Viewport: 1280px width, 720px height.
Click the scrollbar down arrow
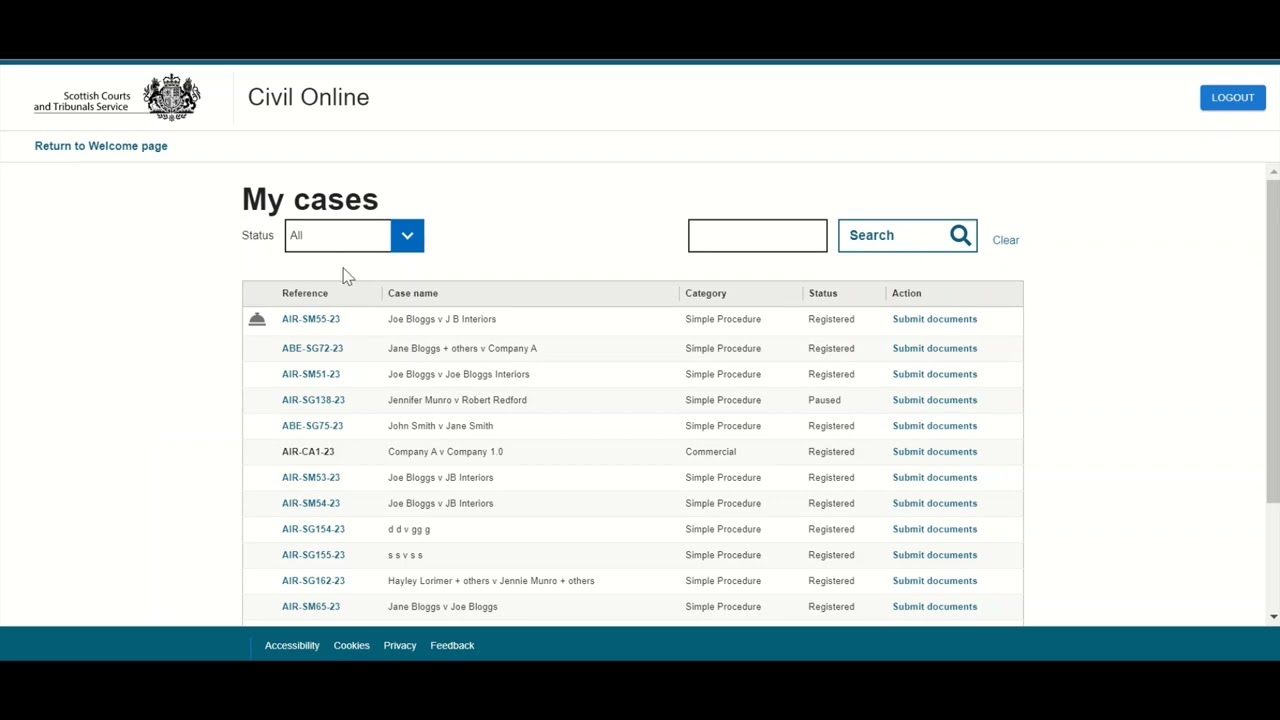1273,617
